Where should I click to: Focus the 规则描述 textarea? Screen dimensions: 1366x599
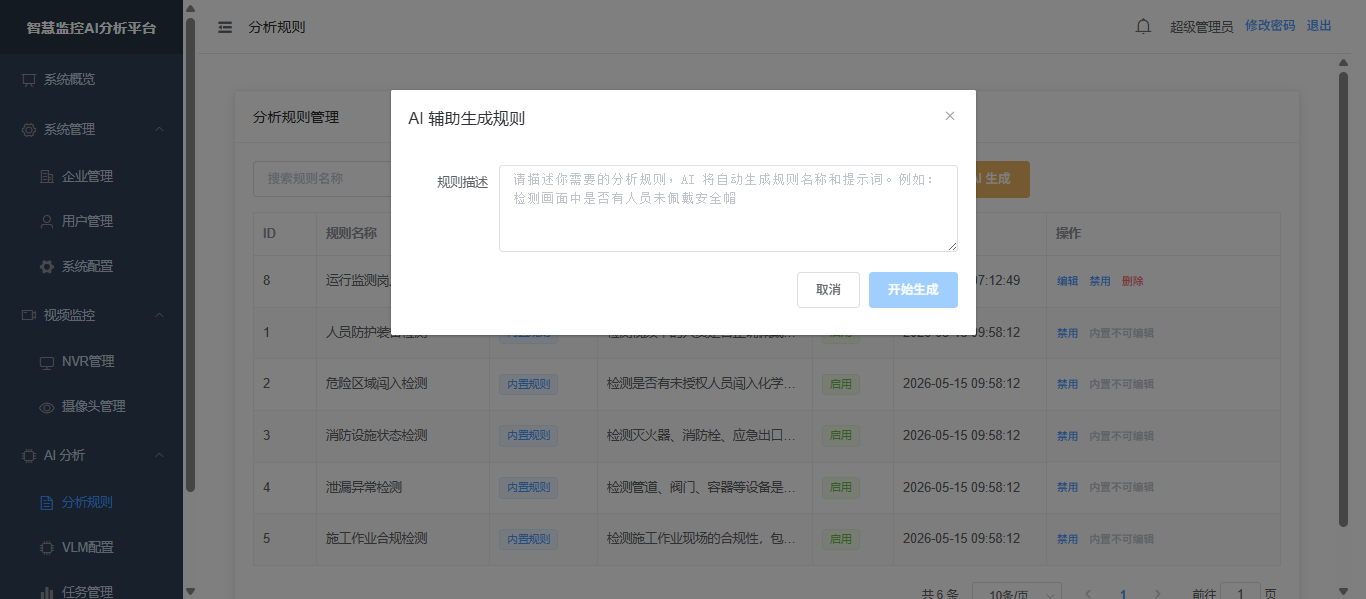728,208
